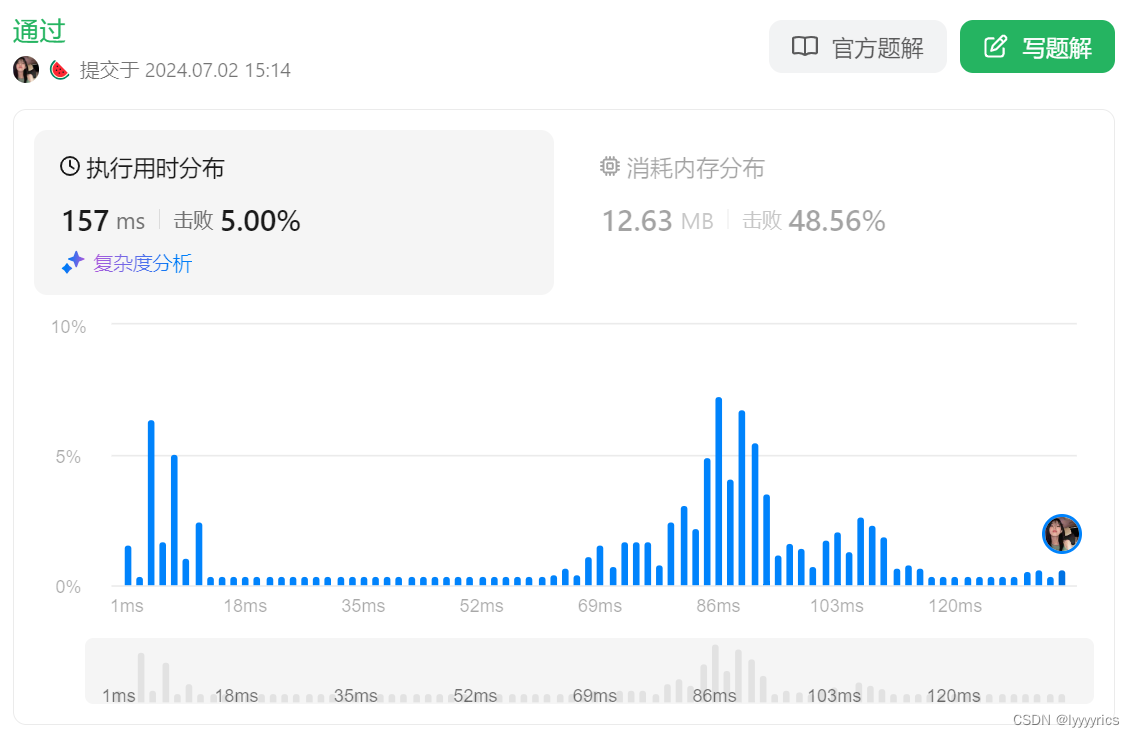Screen dimensions: 1135x737
Task: Click the AI sparkle icon next to 复杂度分析
Action: pos(69,264)
